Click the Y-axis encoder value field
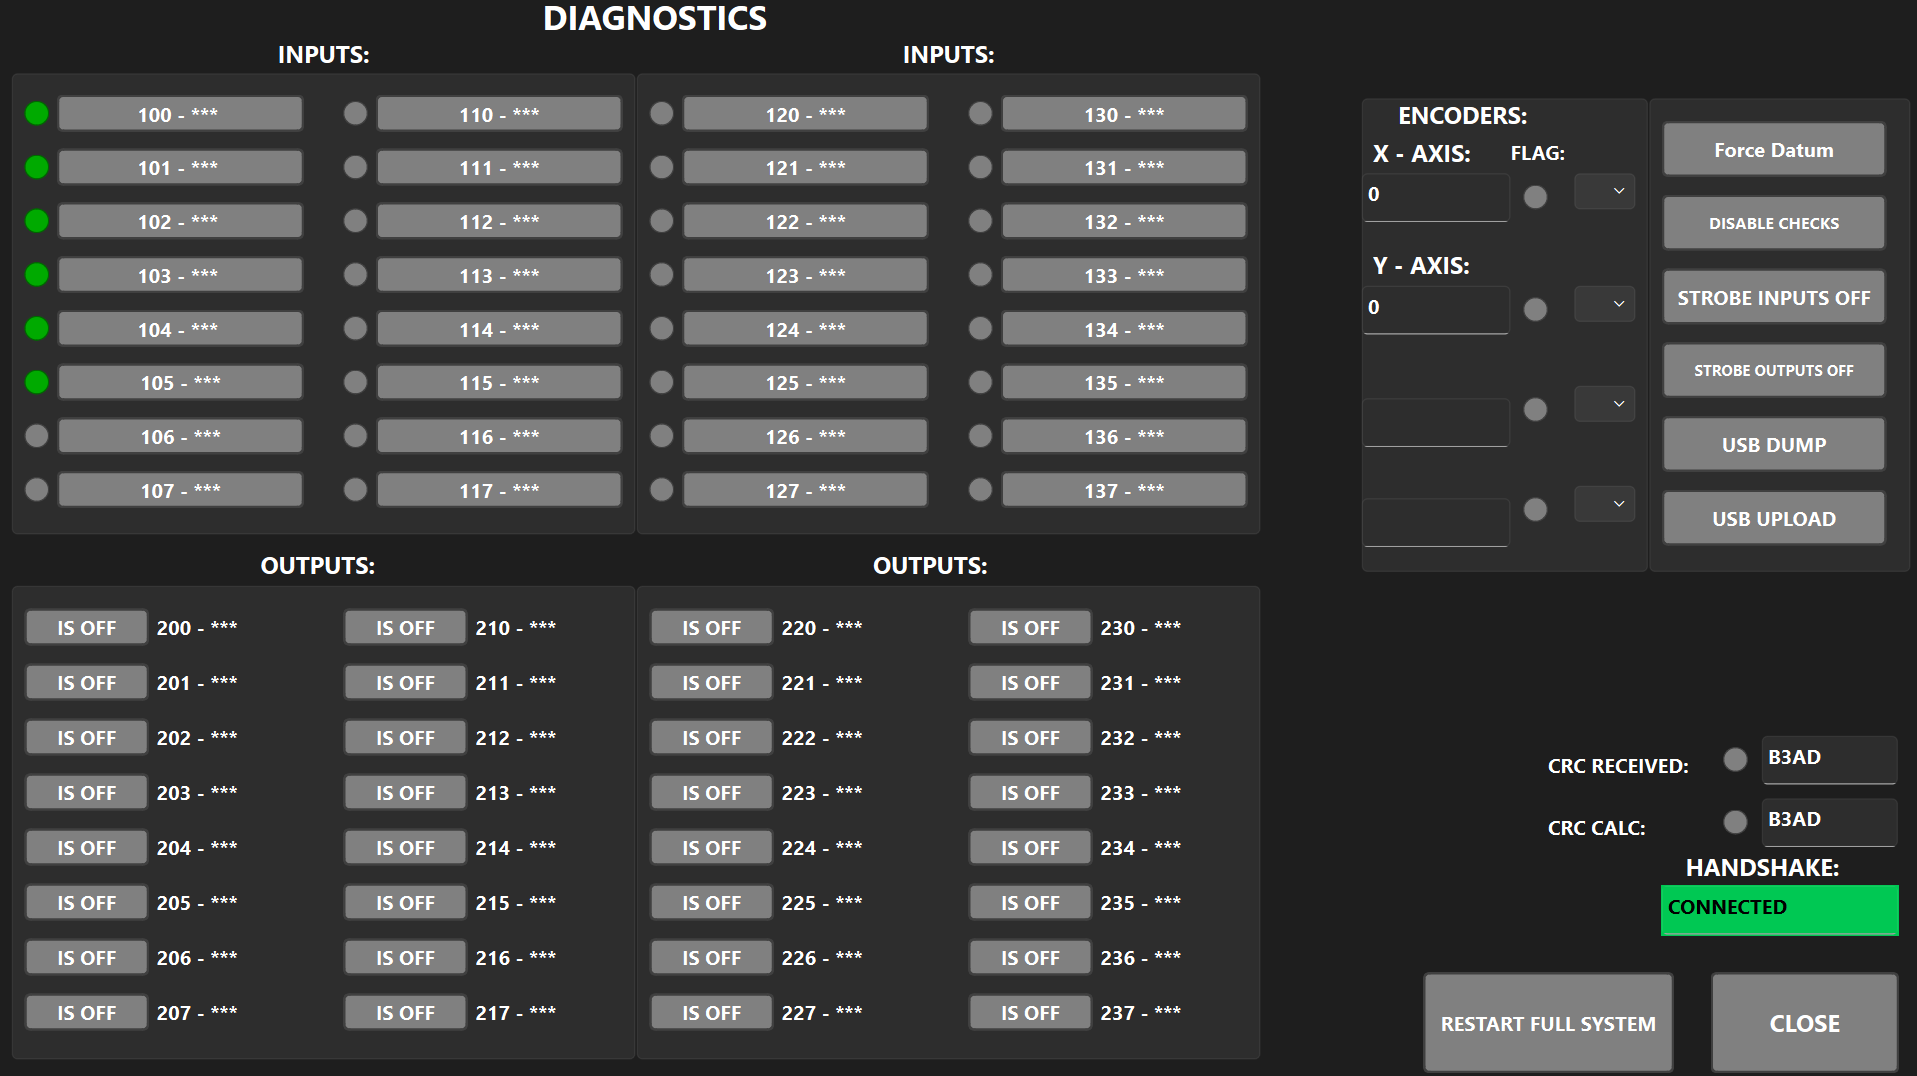The height and width of the screenshot is (1076, 1917). pos(1436,310)
